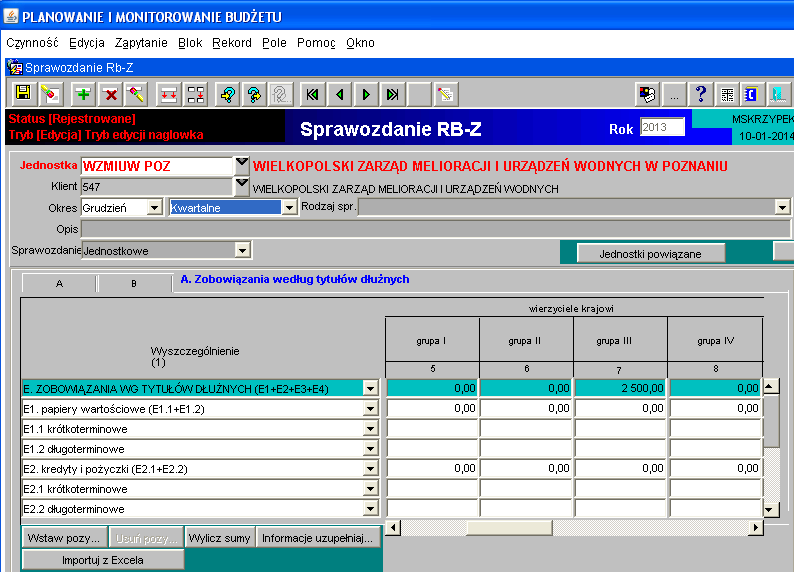The width and height of the screenshot is (794, 572).
Task: Click the blue notebook icon
Action: click(x=752, y=94)
